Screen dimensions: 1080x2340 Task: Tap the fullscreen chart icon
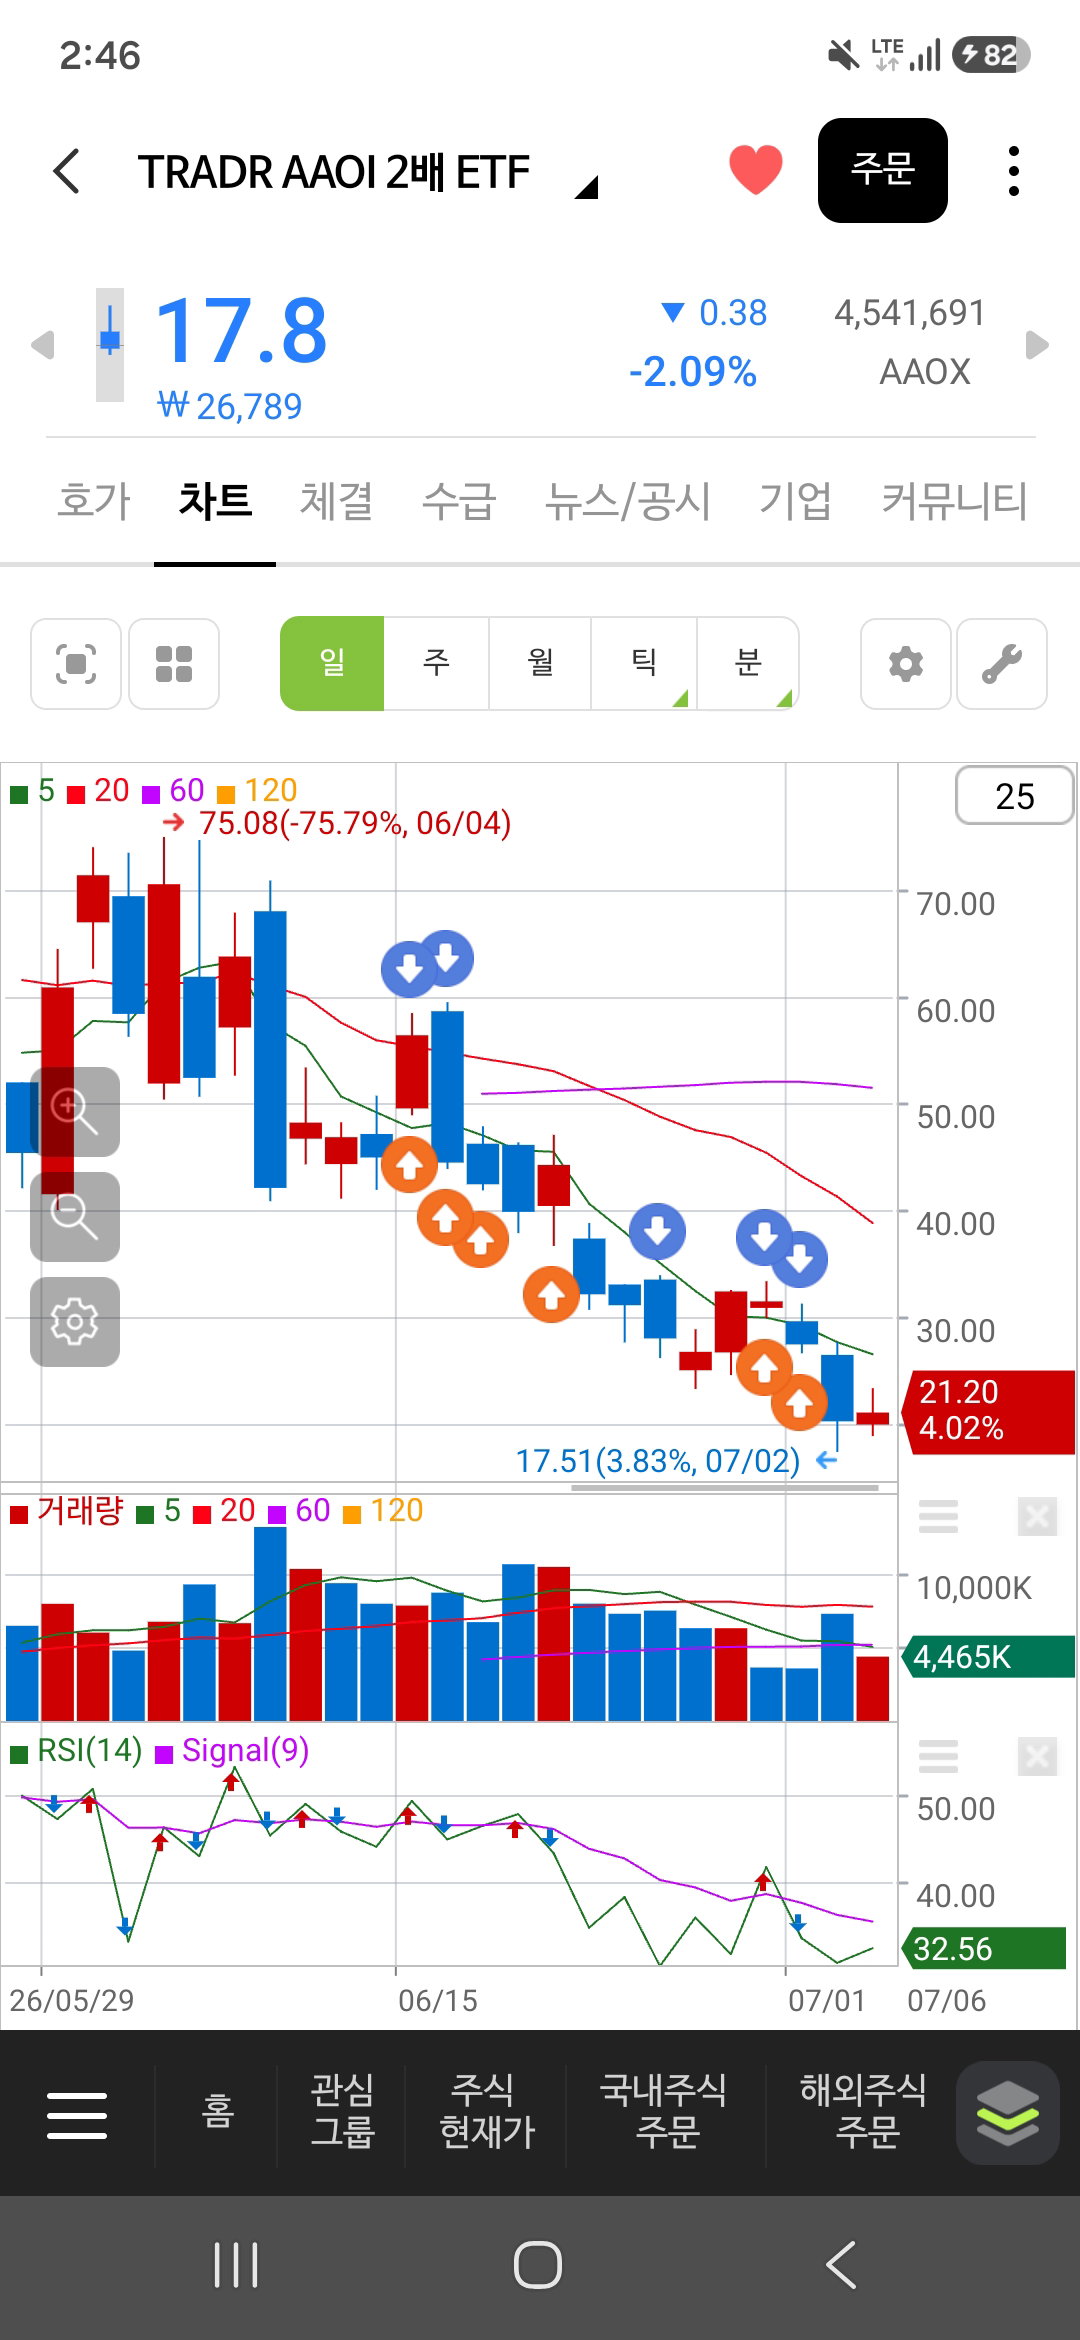click(76, 664)
